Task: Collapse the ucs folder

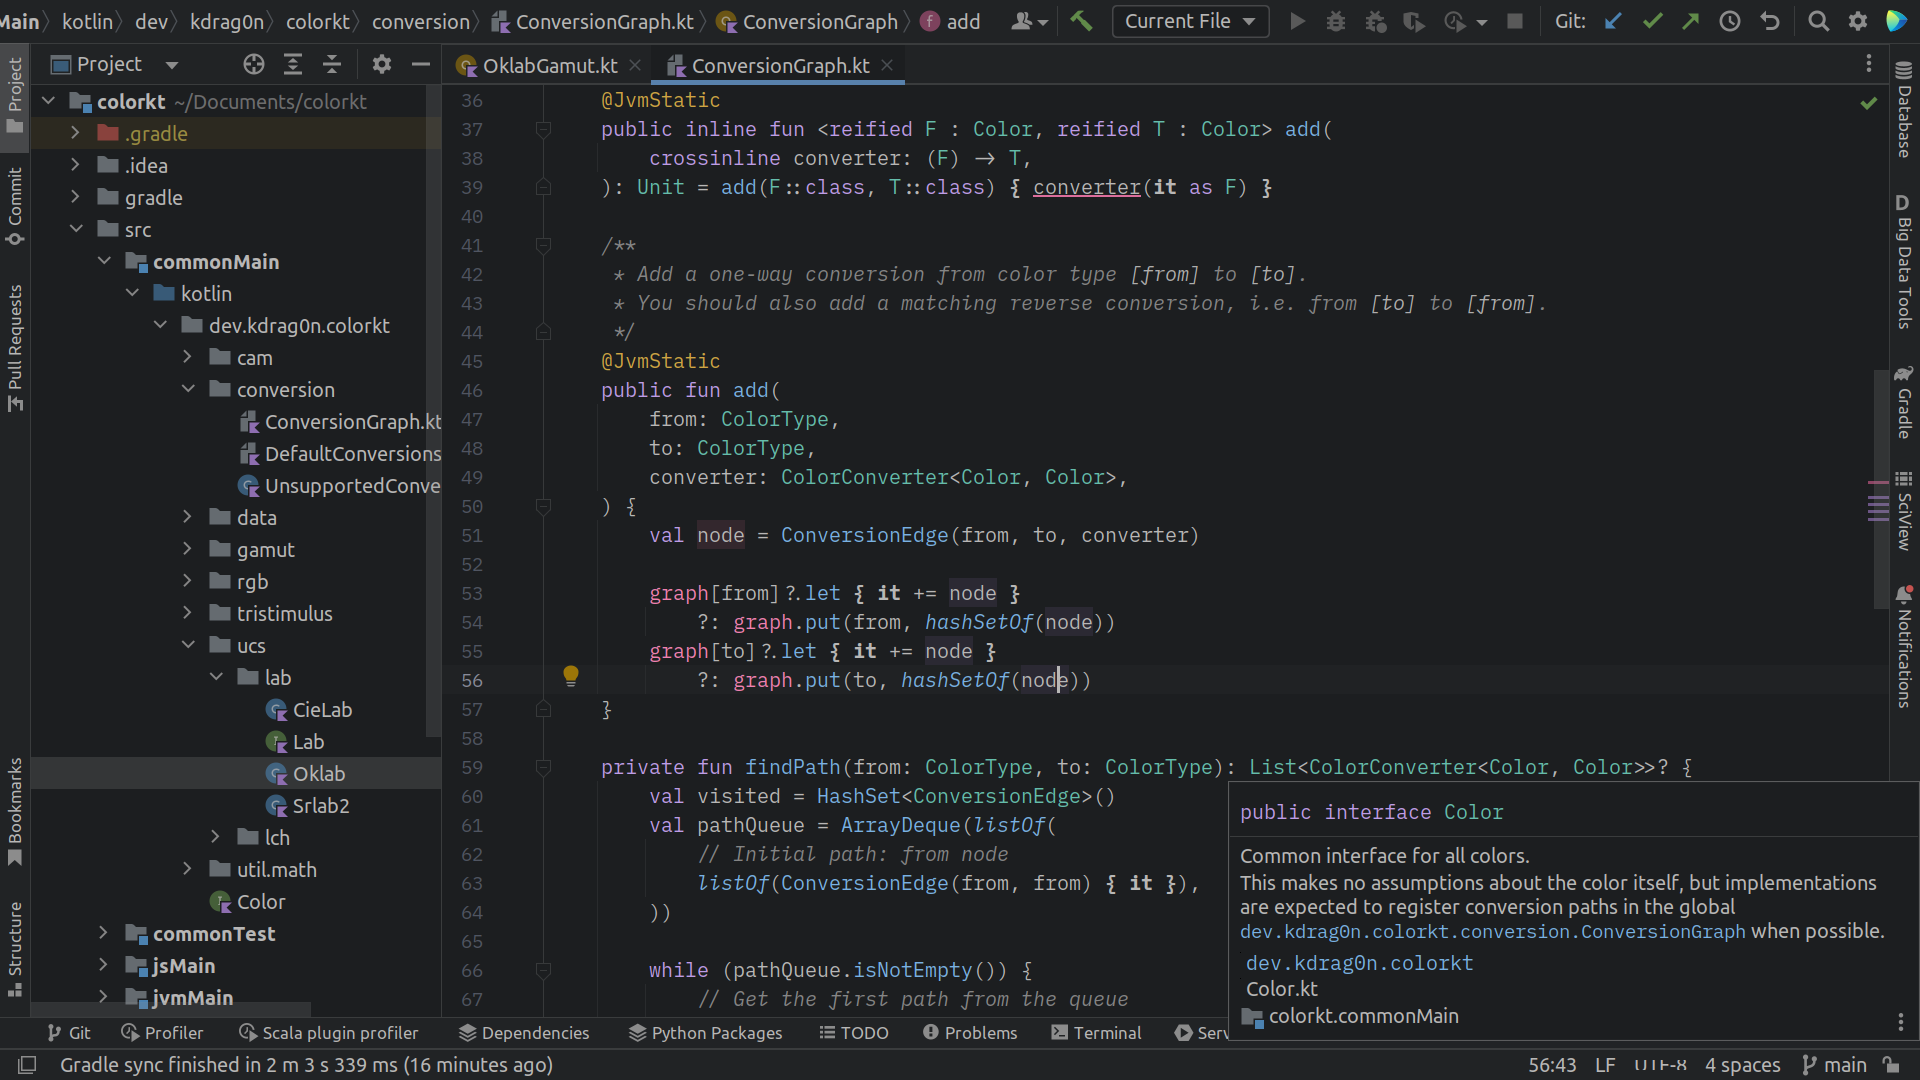Action: click(187, 645)
